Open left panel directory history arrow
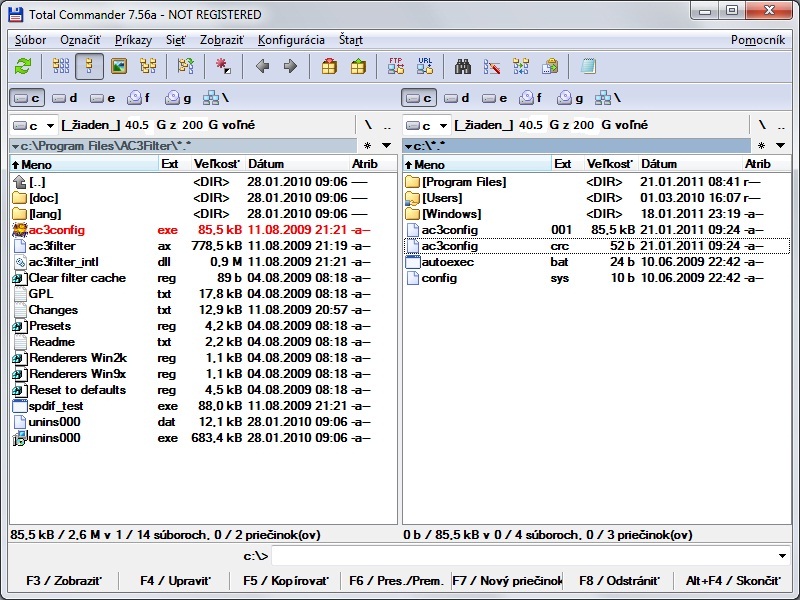Image resolution: width=800 pixels, height=600 pixels. [x=387, y=146]
